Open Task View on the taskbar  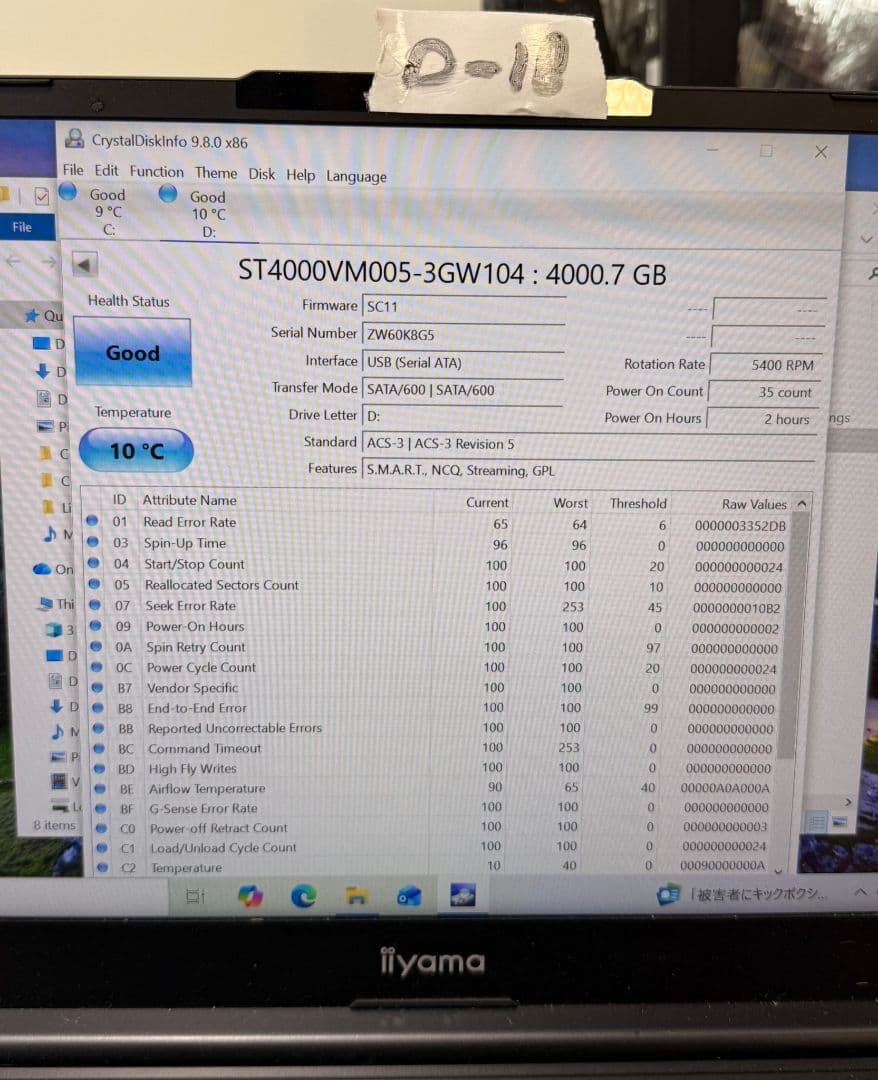pos(196,896)
